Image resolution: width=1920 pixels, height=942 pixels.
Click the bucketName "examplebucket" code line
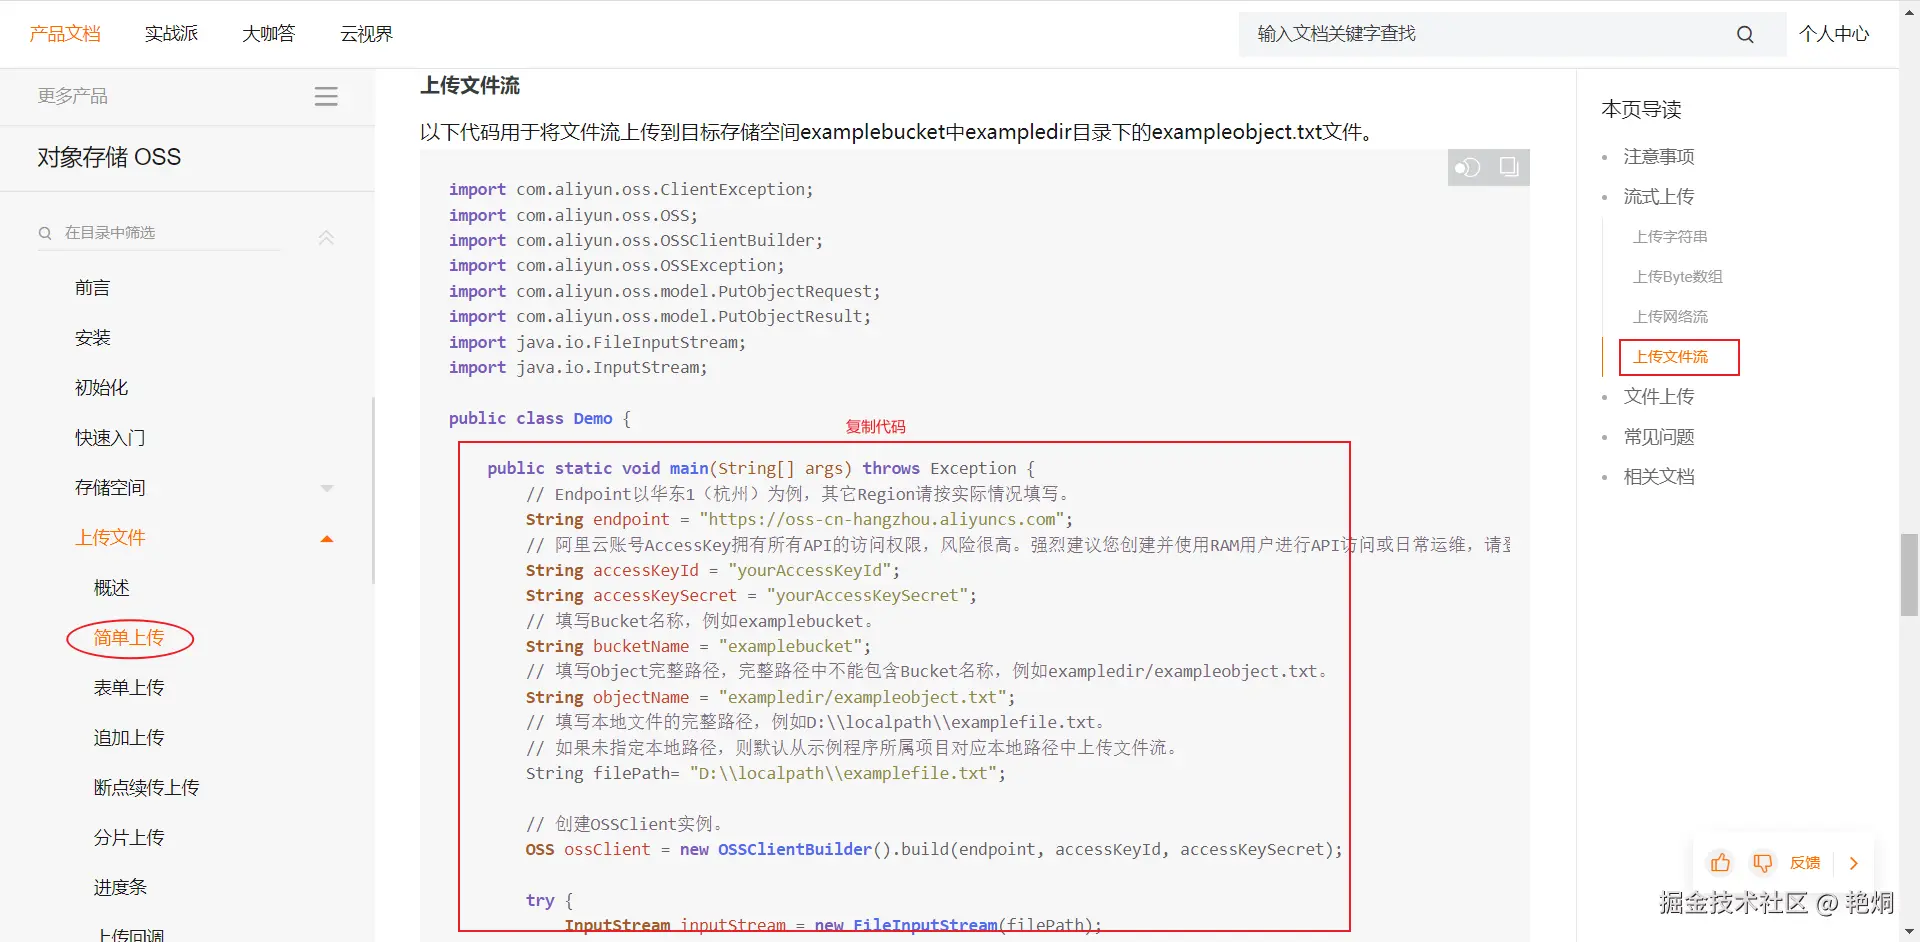click(x=698, y=647)
